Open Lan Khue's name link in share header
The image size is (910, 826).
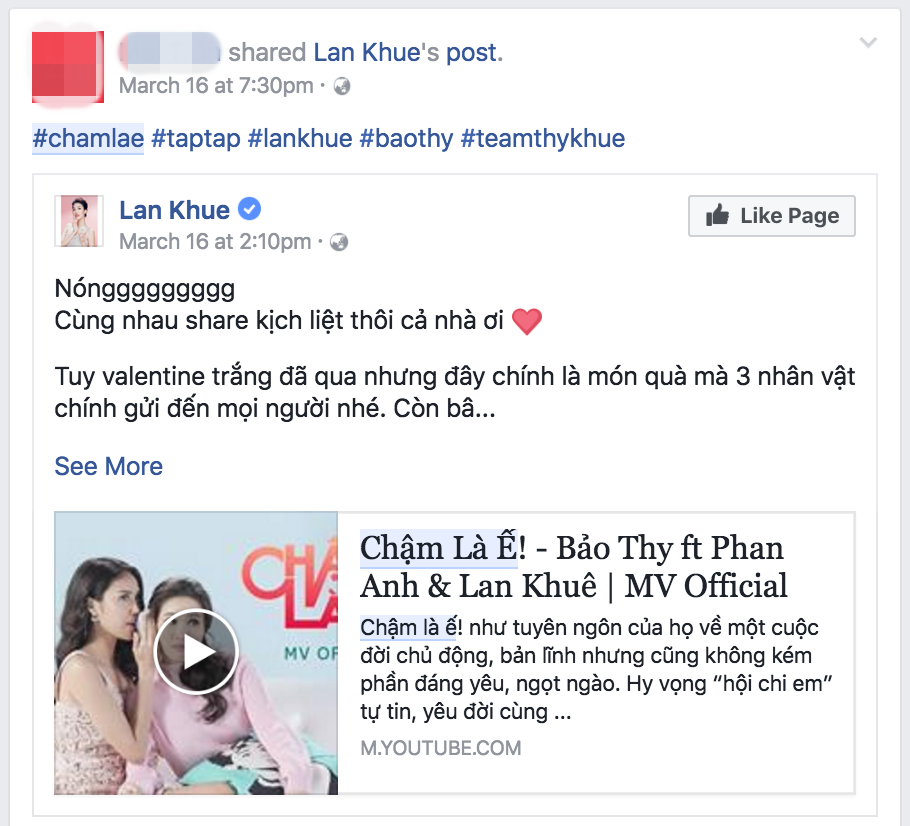pyautogui.click(x=367, y=52)
